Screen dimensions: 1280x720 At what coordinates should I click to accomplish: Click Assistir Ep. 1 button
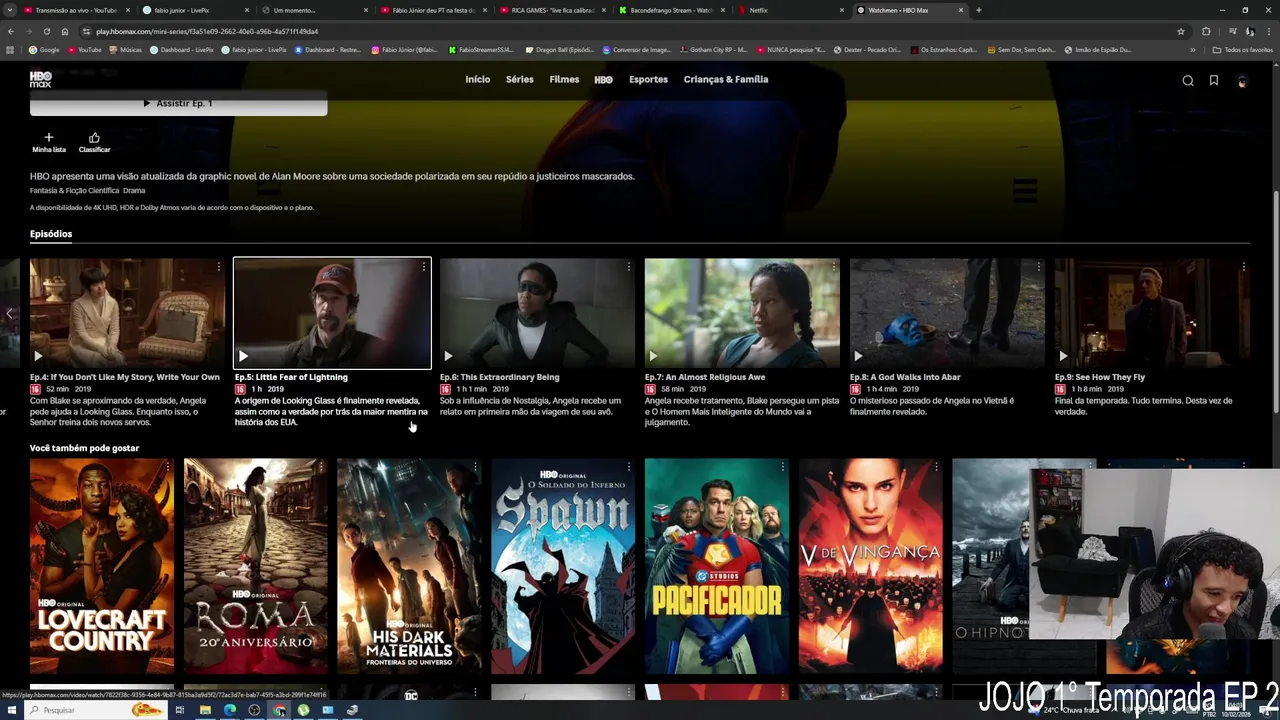(178, 103)
